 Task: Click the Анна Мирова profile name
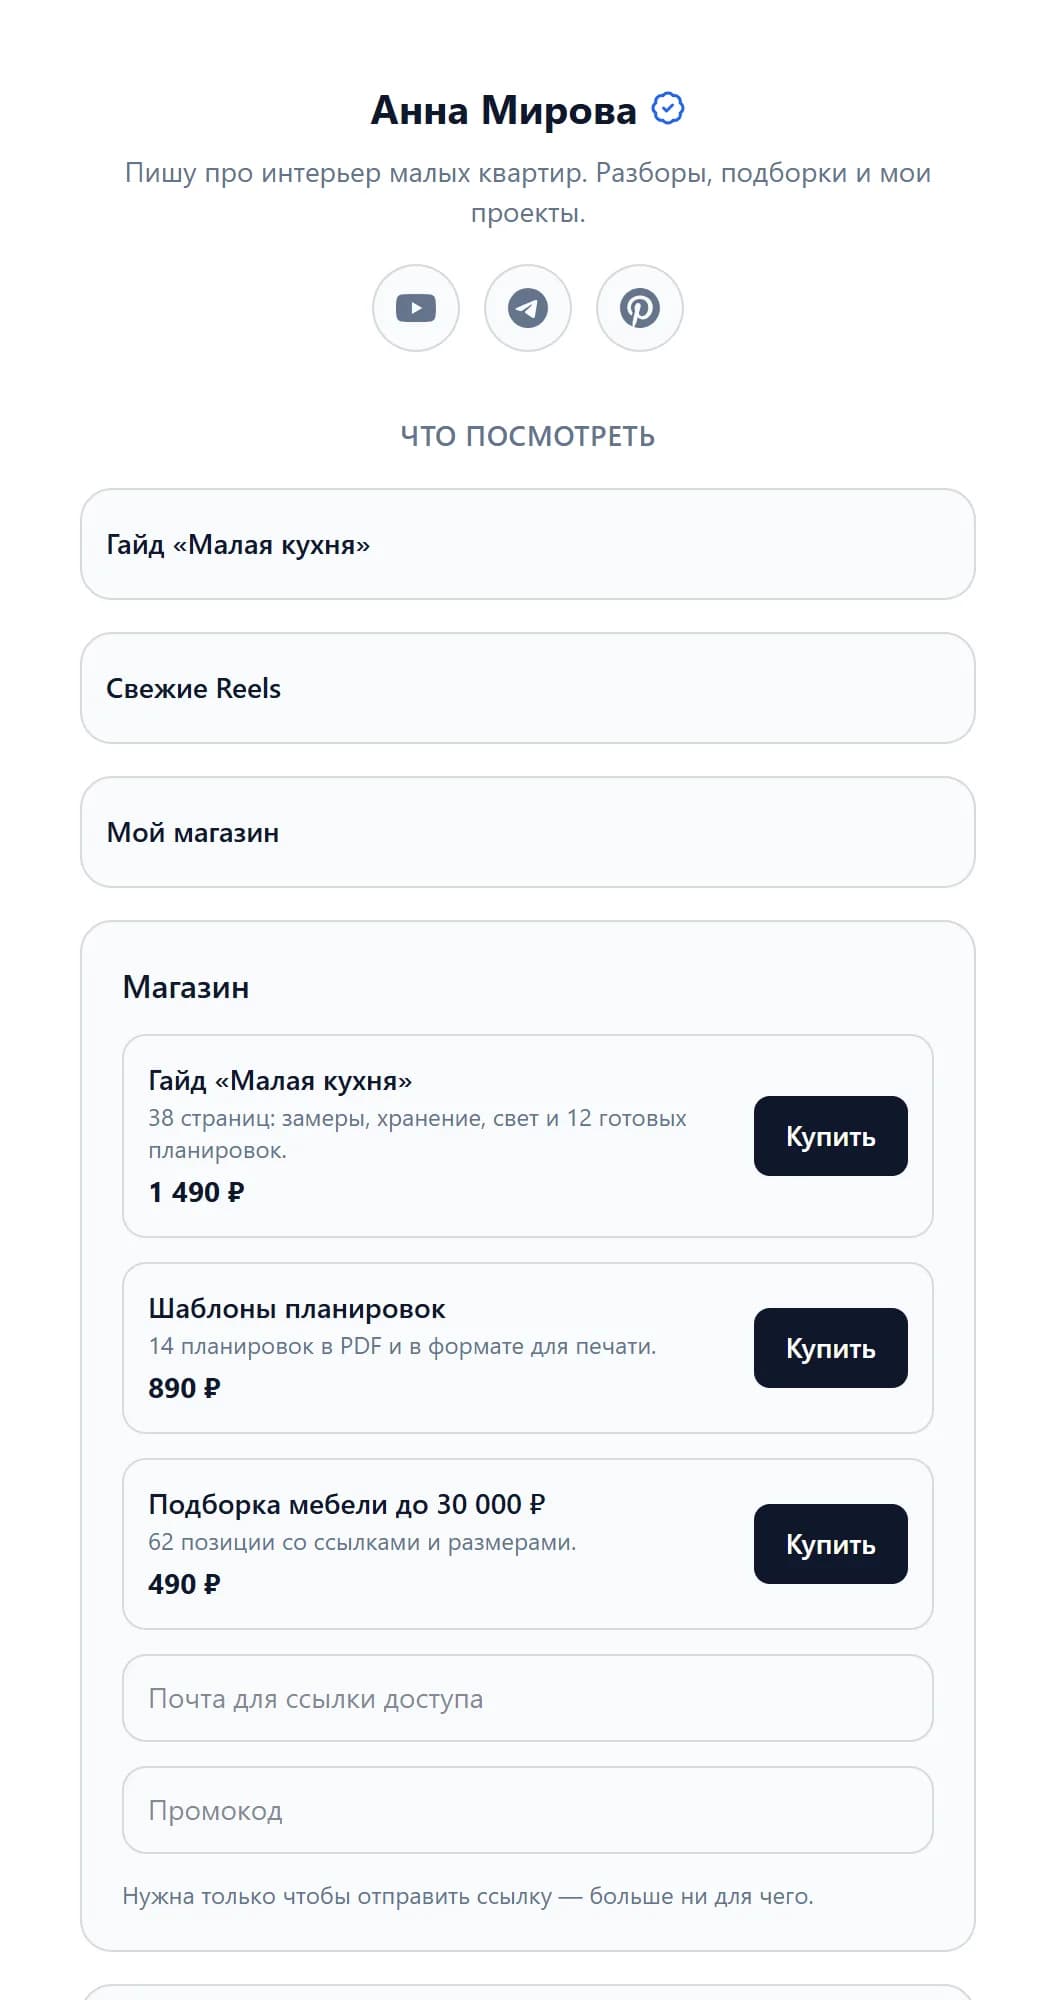(503, 110)
